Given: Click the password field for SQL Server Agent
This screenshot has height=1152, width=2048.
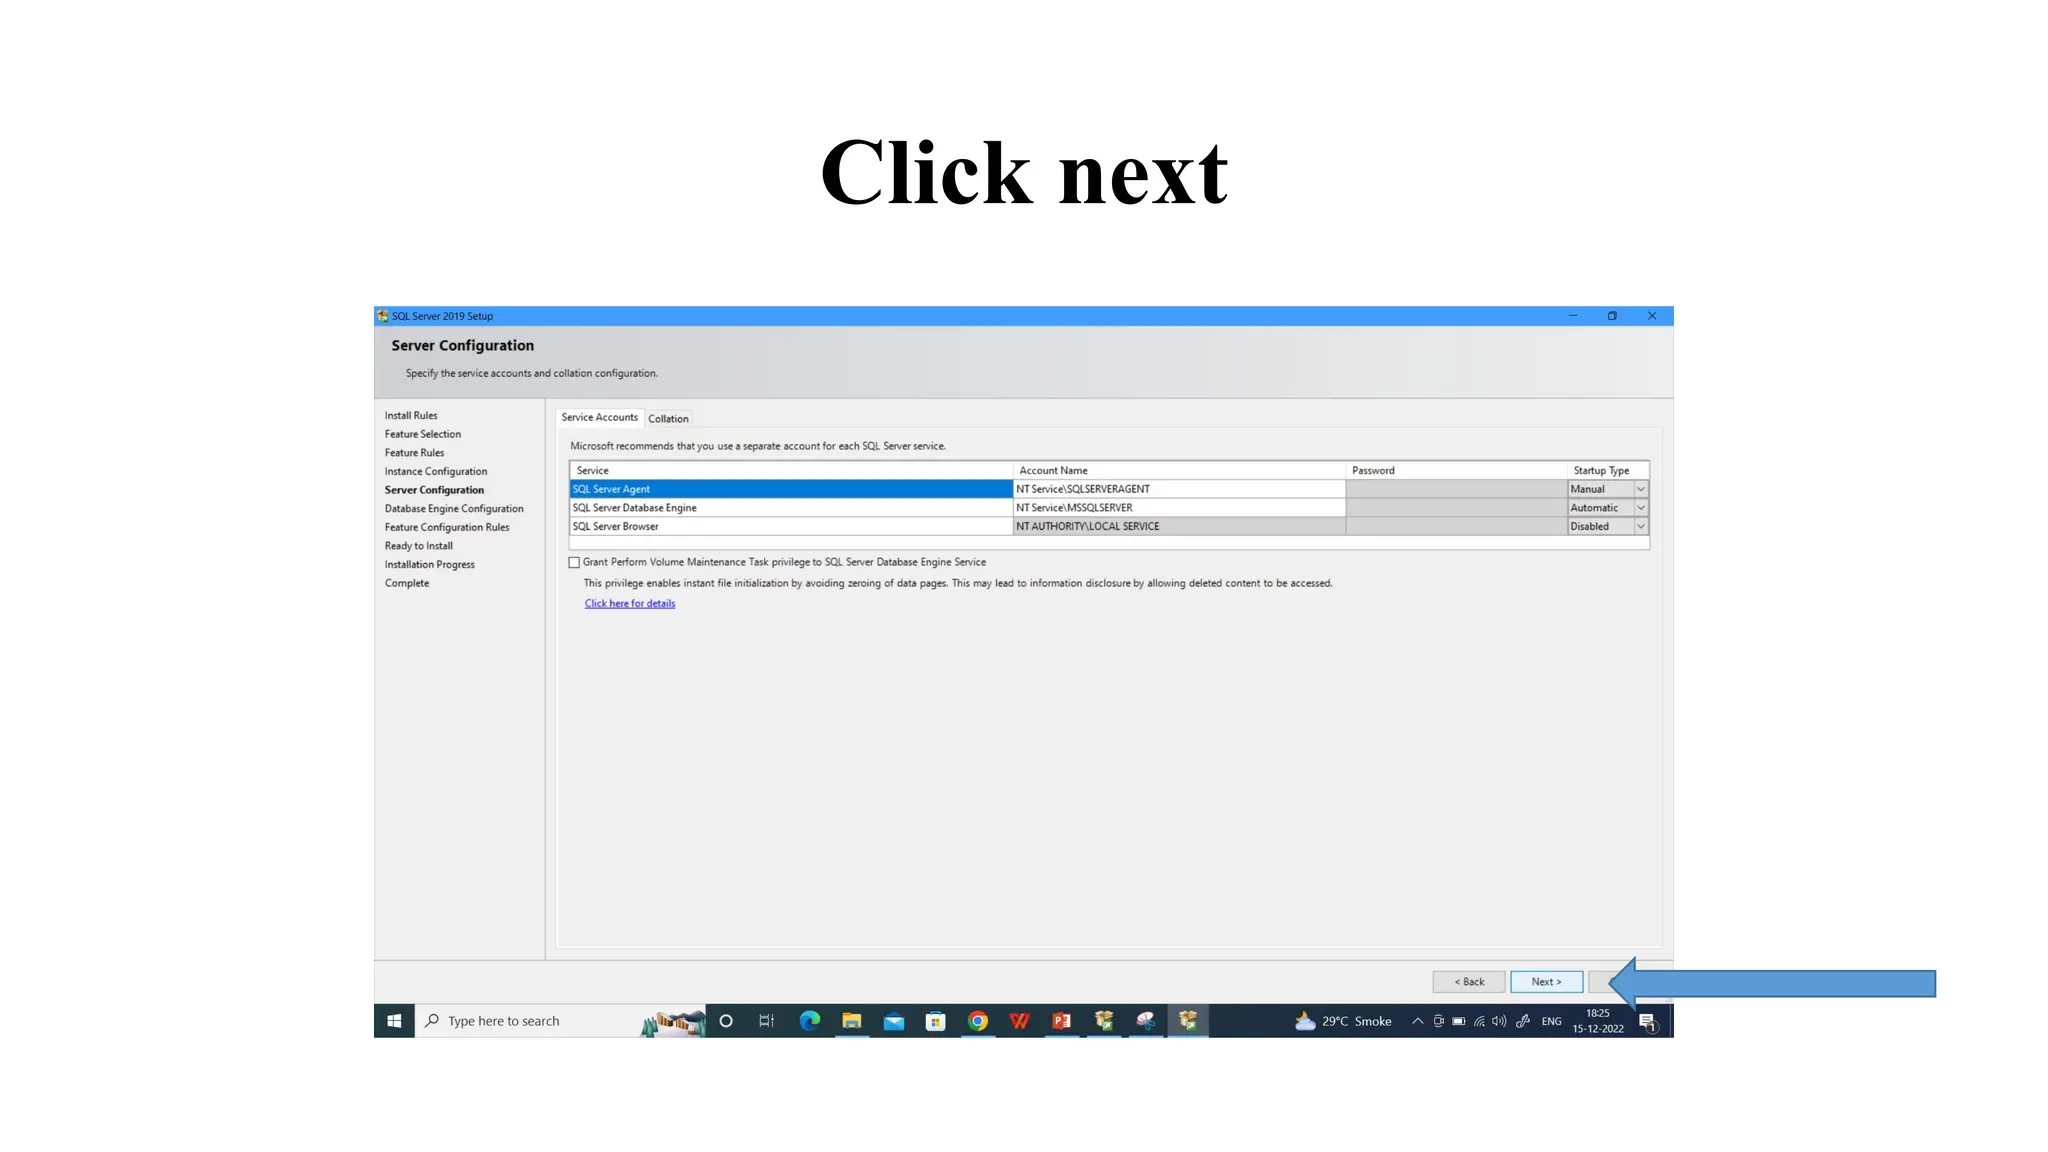Looking at the screenshot, I should (x=1456, y=490).
